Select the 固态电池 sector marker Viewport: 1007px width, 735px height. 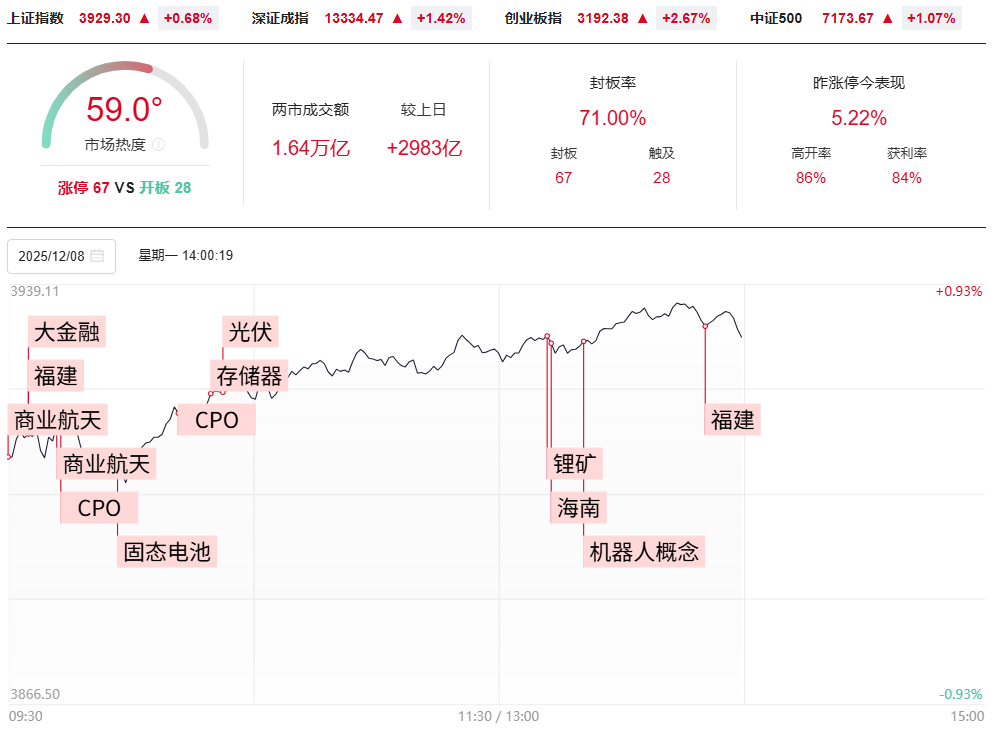(x=167, y=551)
